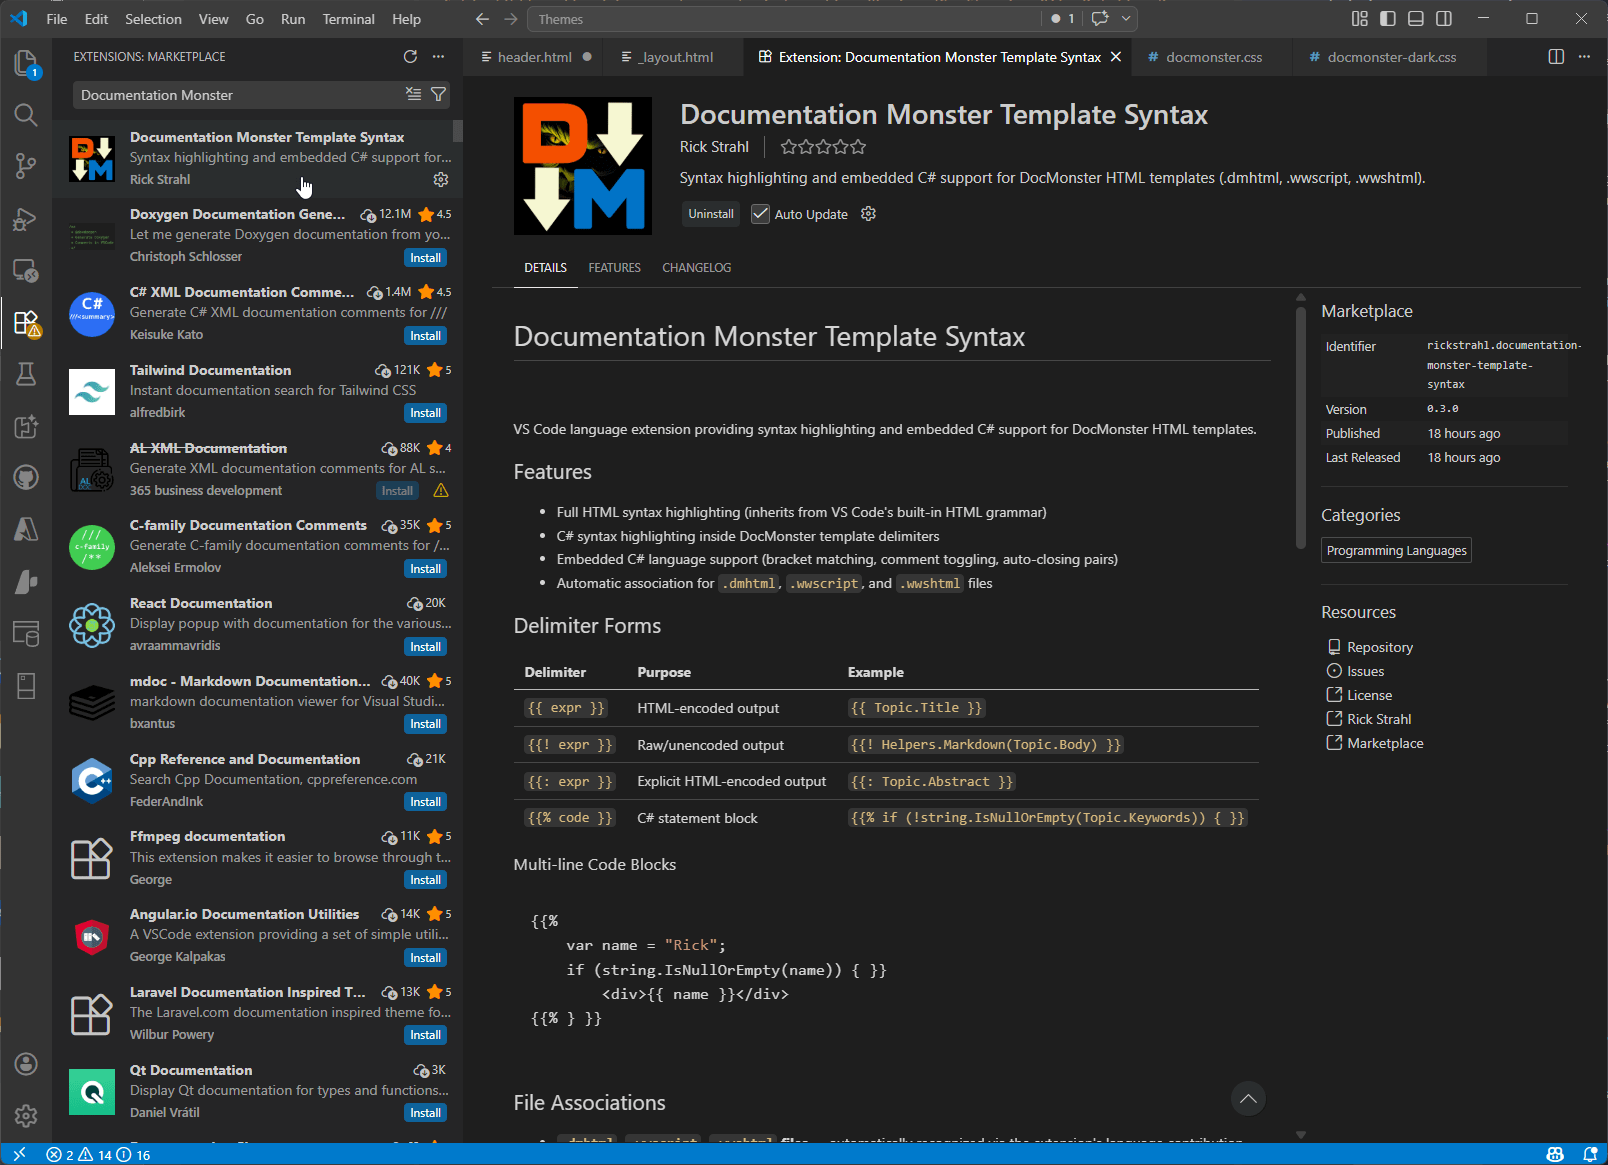This screenshot has width=1608, height=1165.
Task: Open errors and warnings count in status bar
Action: pos(98,1155)
